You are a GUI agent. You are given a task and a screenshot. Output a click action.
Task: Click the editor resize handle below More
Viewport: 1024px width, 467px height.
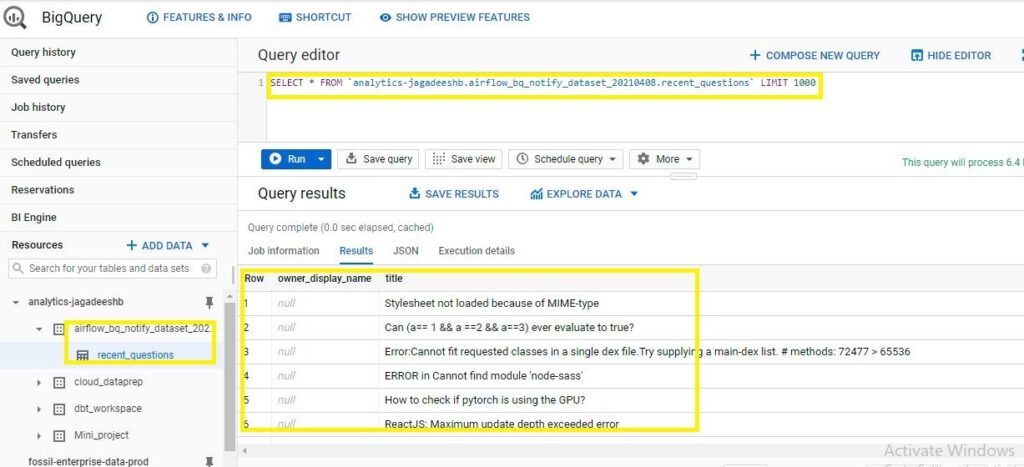[x=683, y=176]
